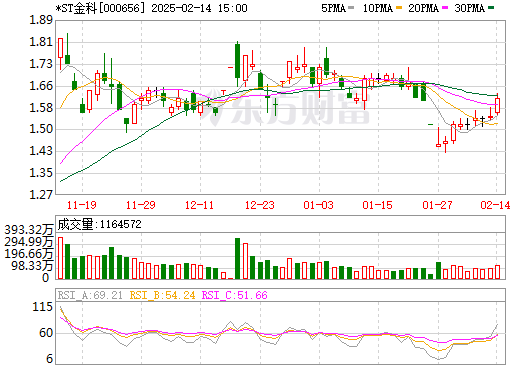Image resolution: width=520 pixels, height=365 pixels.
Task: Click the 01-27 date axis label
Action: pyautogui.click(x=437, y=205)
